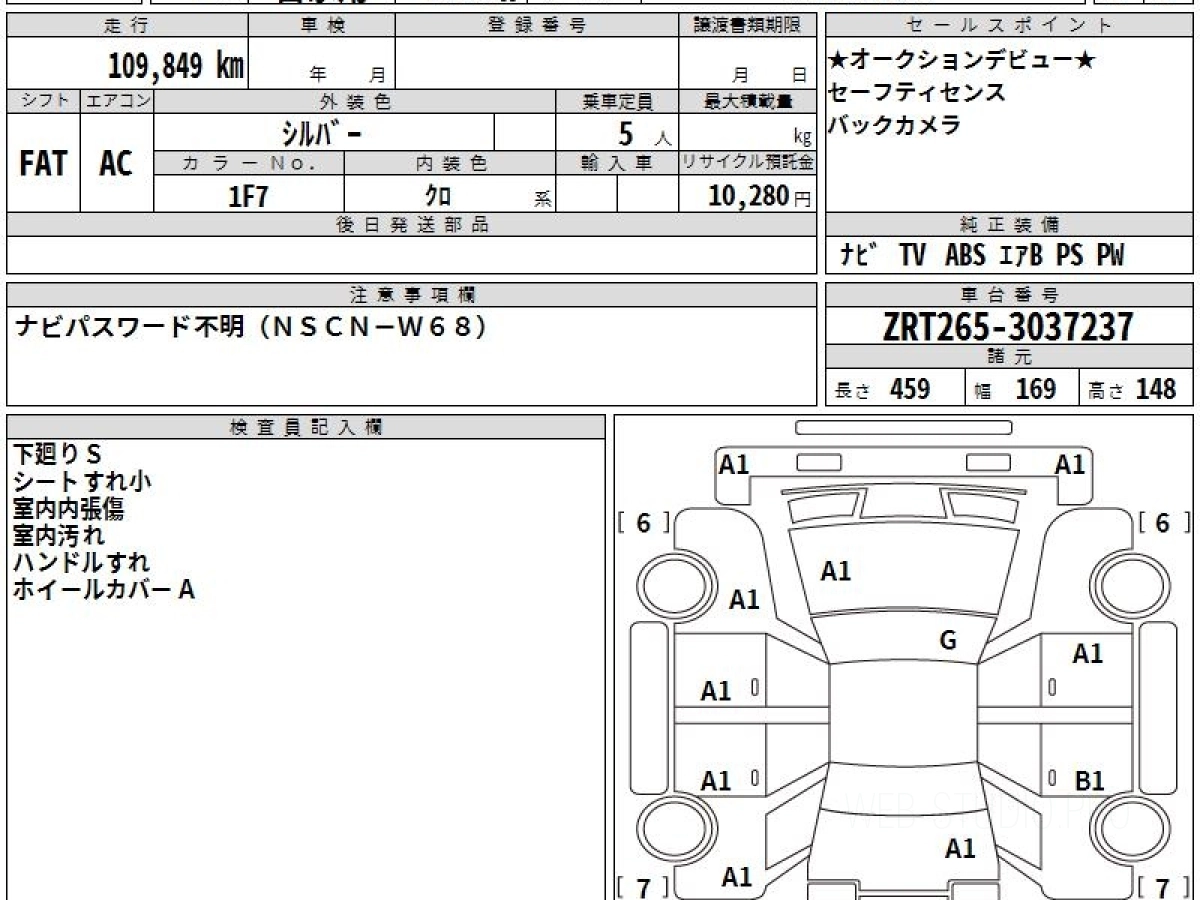Select the height value 高さ 148

click(1133, 389)
